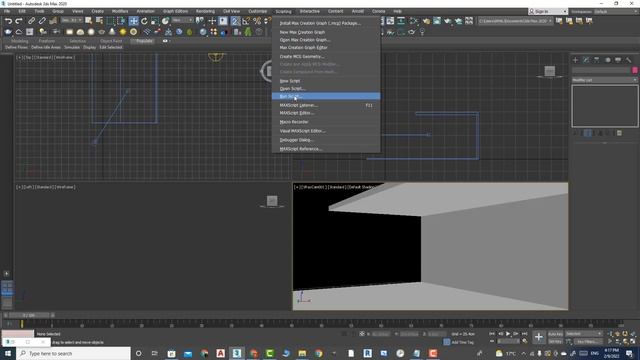
Task: Click the Rectangular Selection Region icon
Action: [111, 21]
